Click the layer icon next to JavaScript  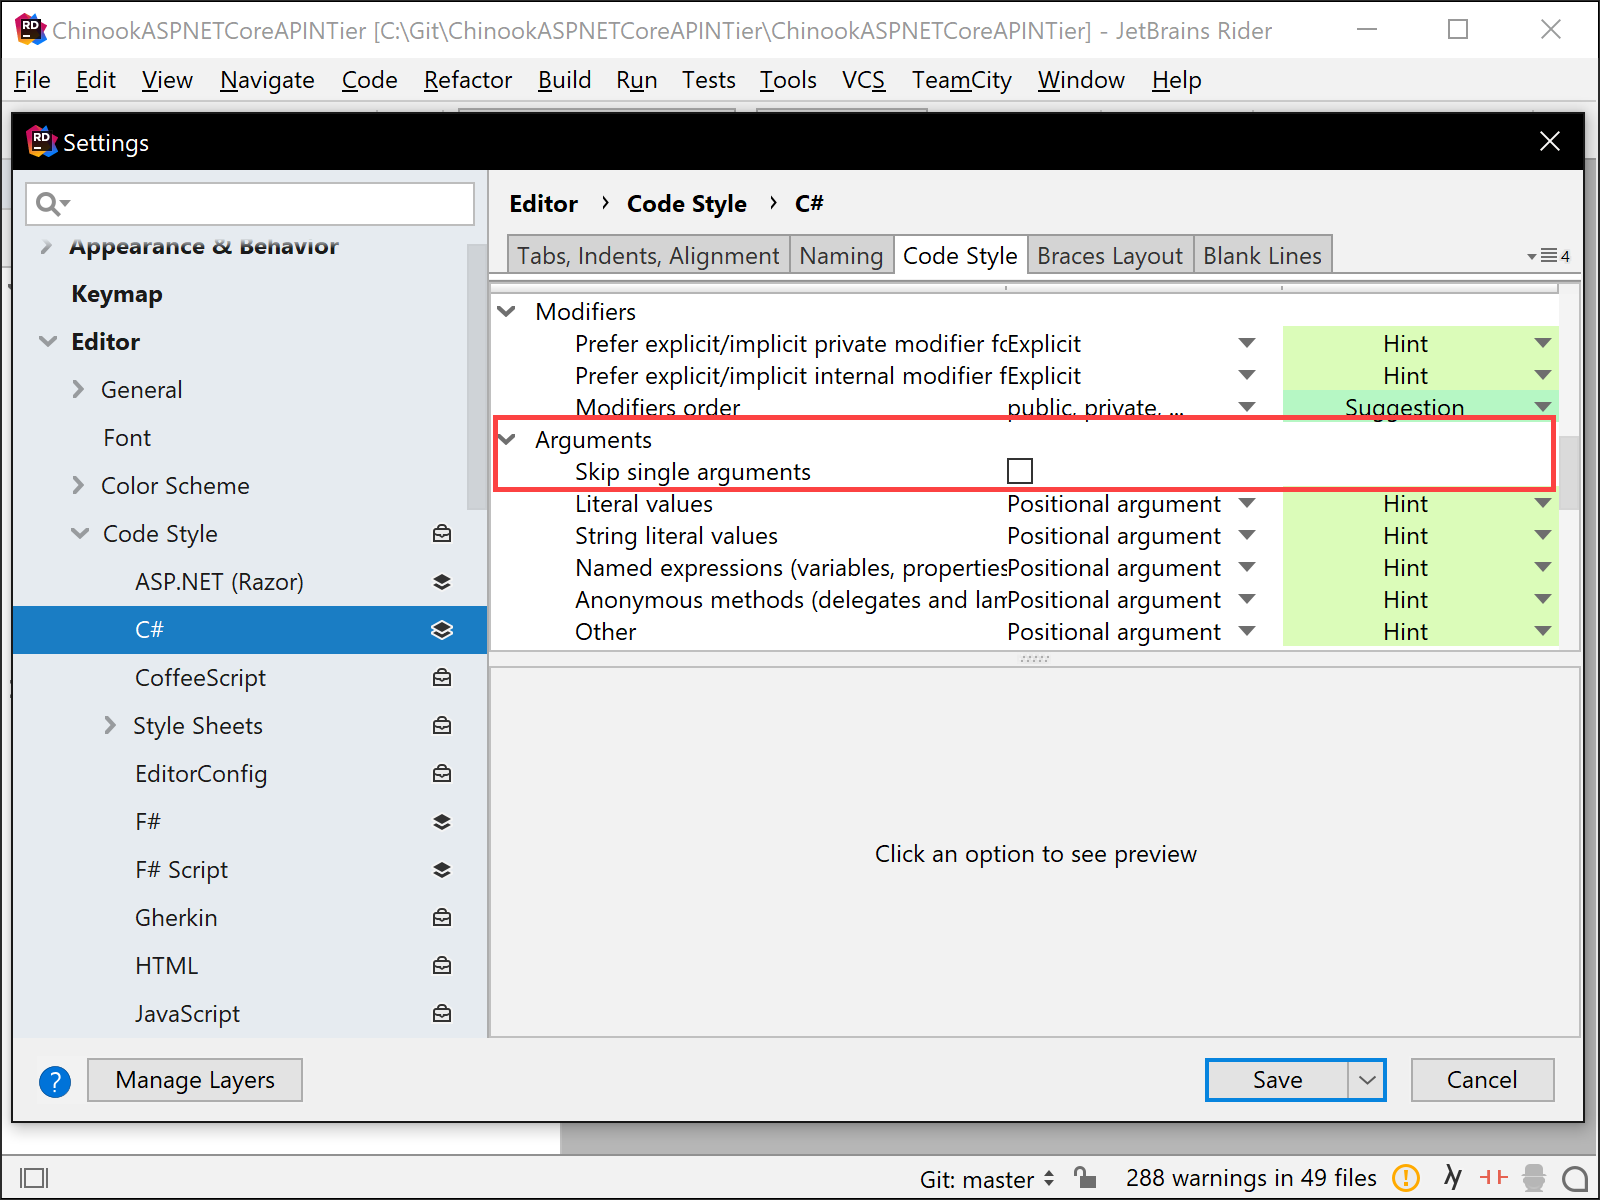tap(442, 1014)
